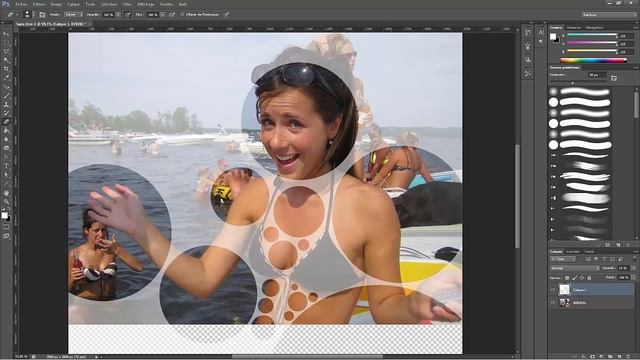Open the workspace switcher dropdown

coord(609,15)
